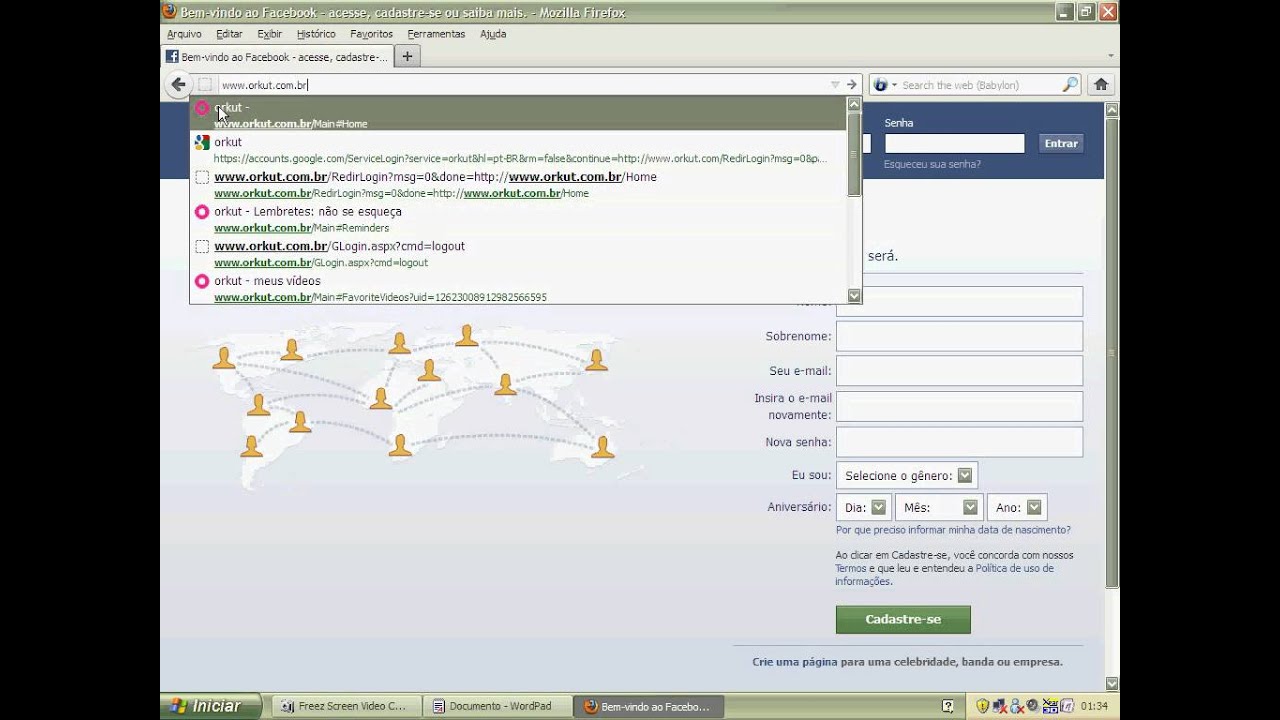Click the pink Orkut icon beside 'orkut - meus vídeos'
1280x720 pixels.
coord(202,281)
